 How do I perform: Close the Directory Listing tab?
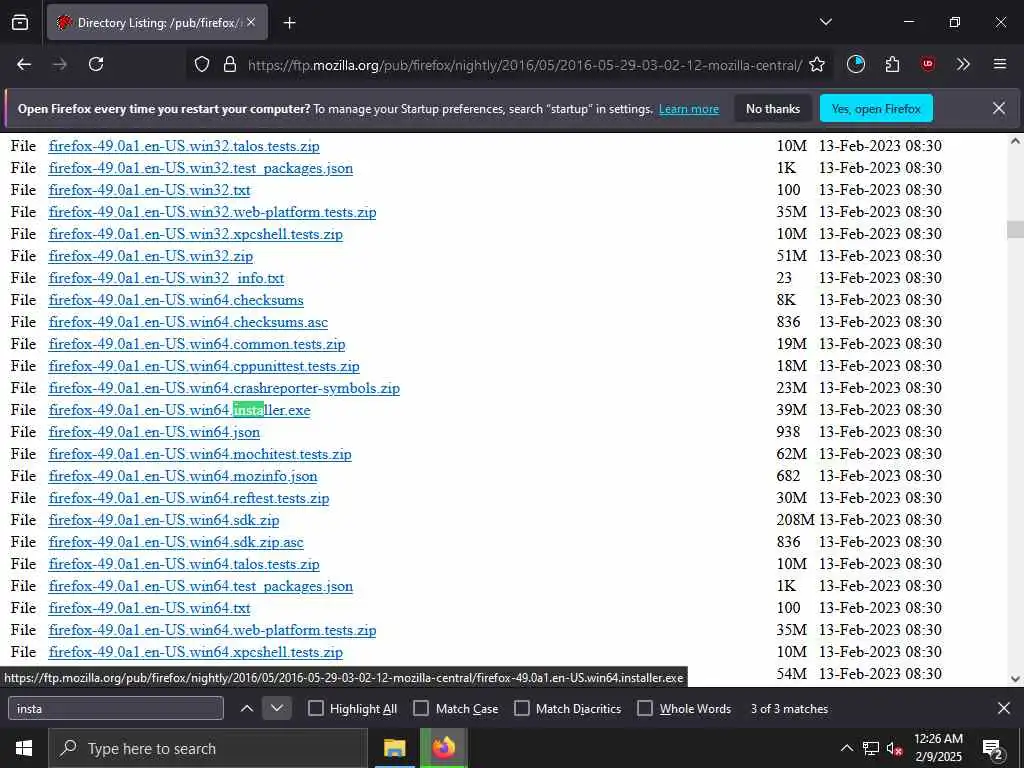[251, 22]
